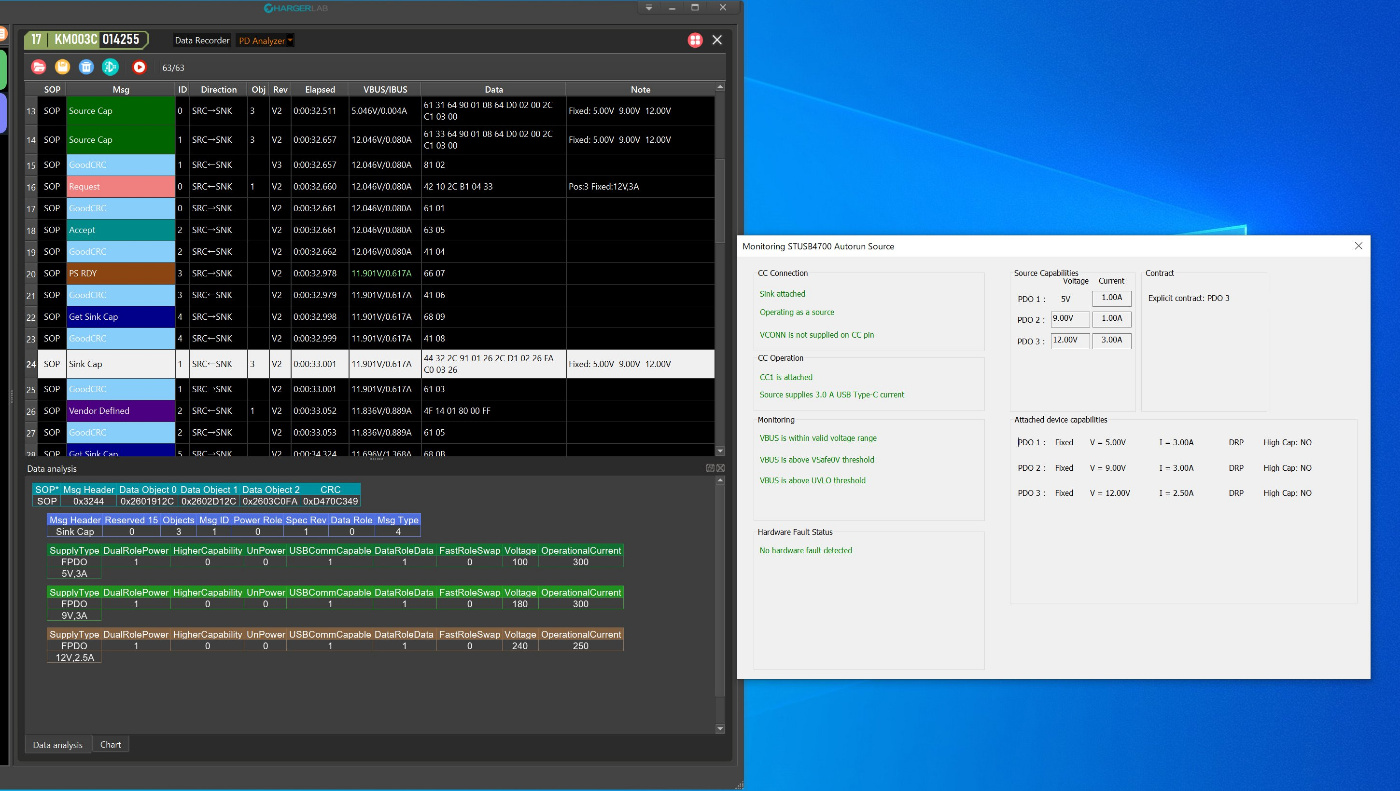Float the Data analysis panel
1400x791 pixels.
click(x=709, y=468)
